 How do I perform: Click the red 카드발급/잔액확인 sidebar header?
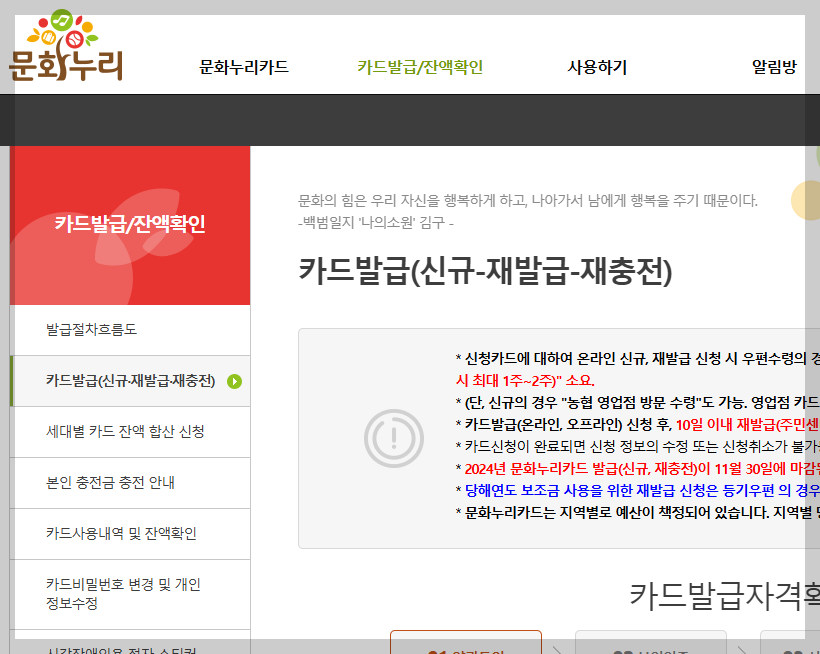(130, 225)
